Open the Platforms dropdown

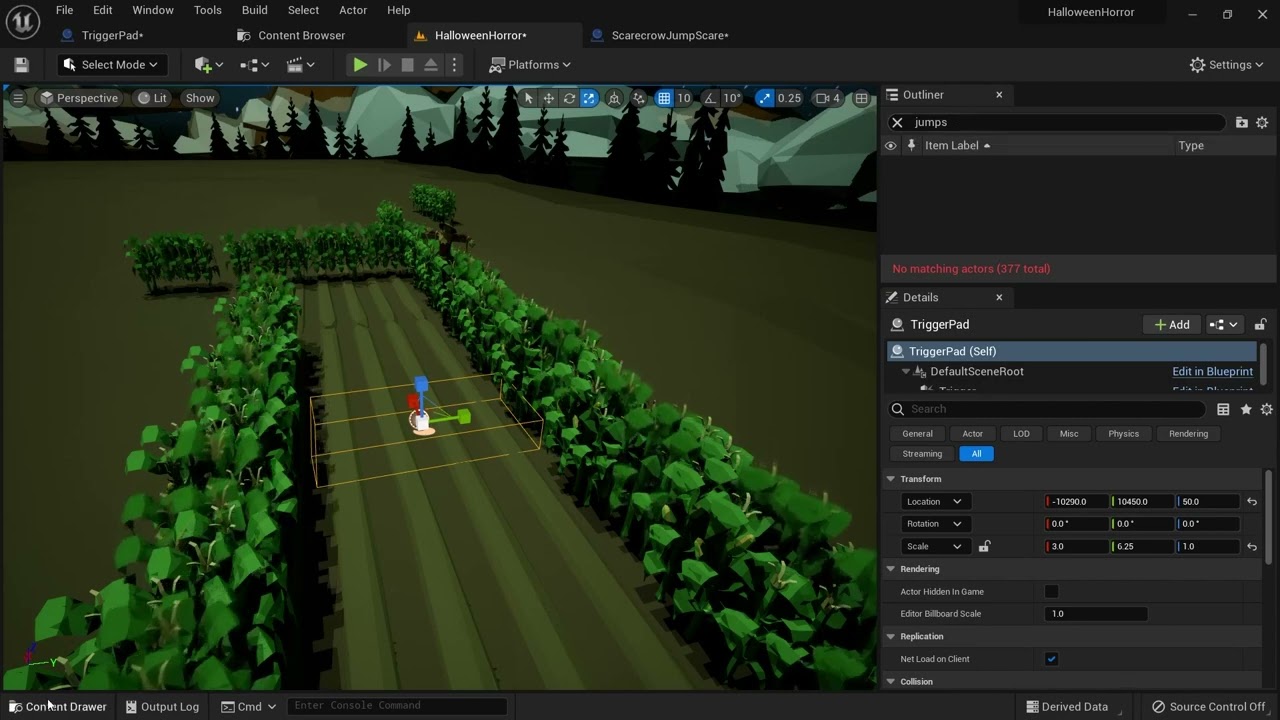click(x=530, y=65)
